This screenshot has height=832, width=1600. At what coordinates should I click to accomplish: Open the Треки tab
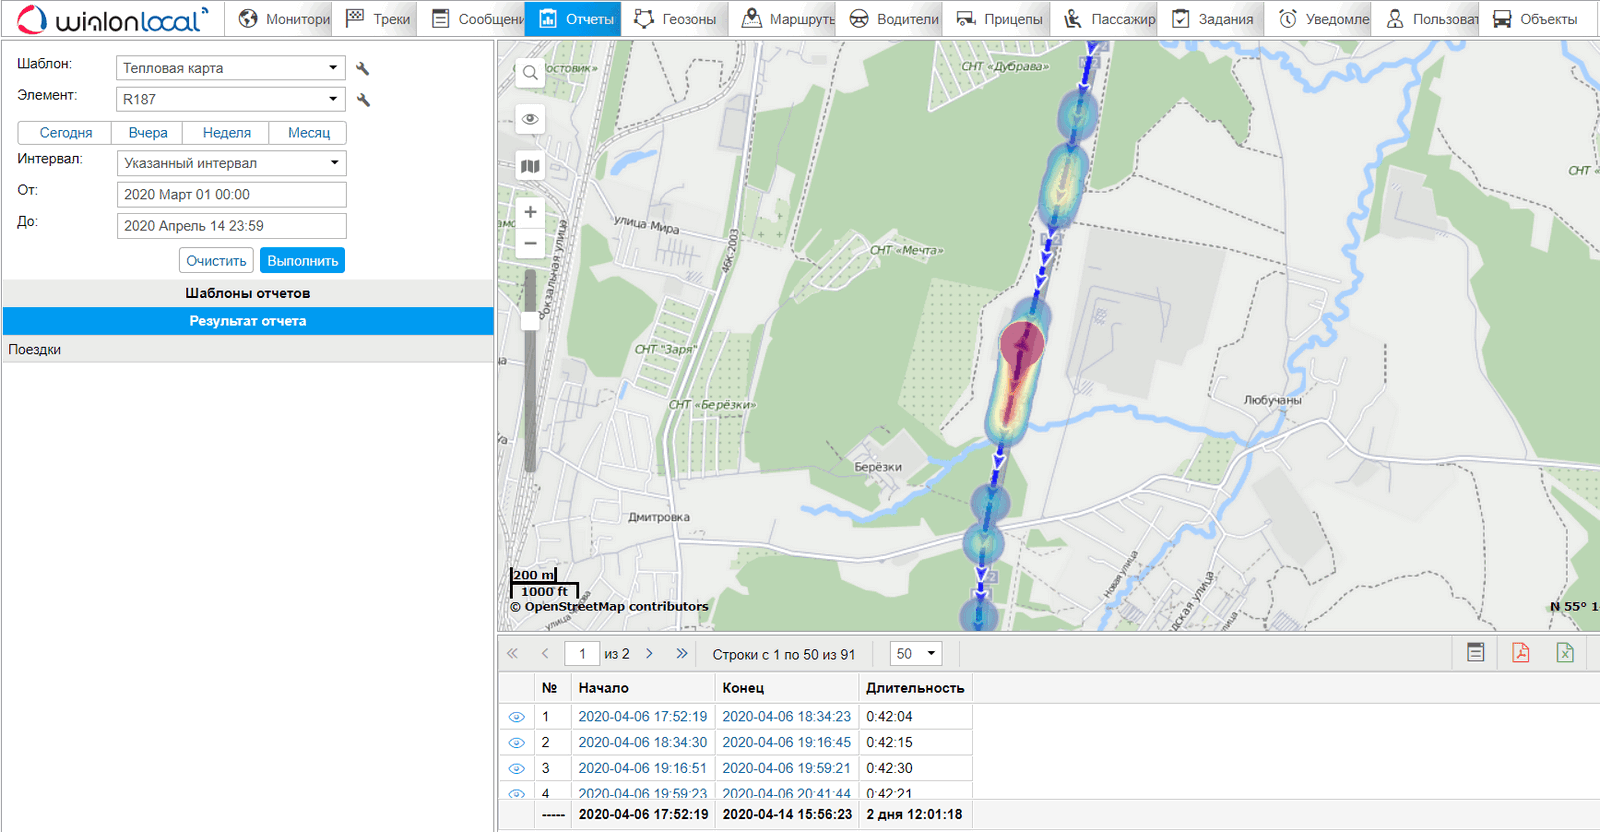(x=378, y=19)
